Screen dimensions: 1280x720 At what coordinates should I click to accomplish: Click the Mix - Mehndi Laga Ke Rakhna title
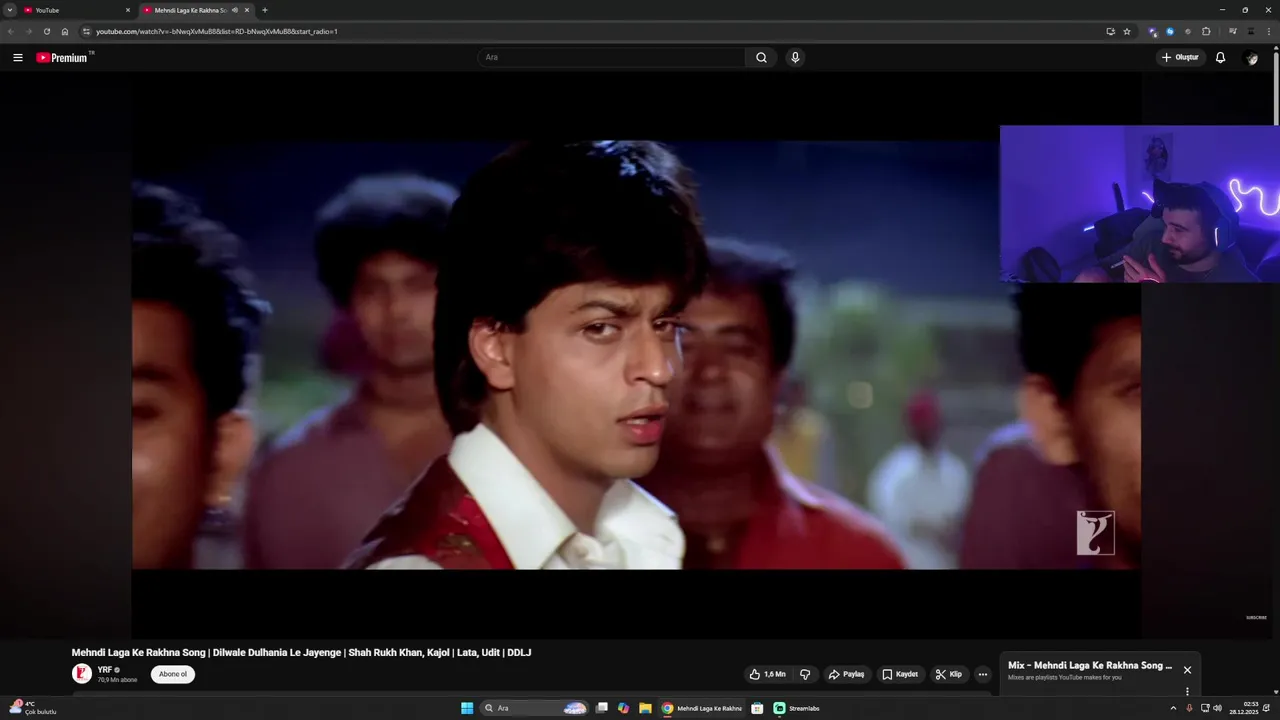click(x=1090, y=665)
